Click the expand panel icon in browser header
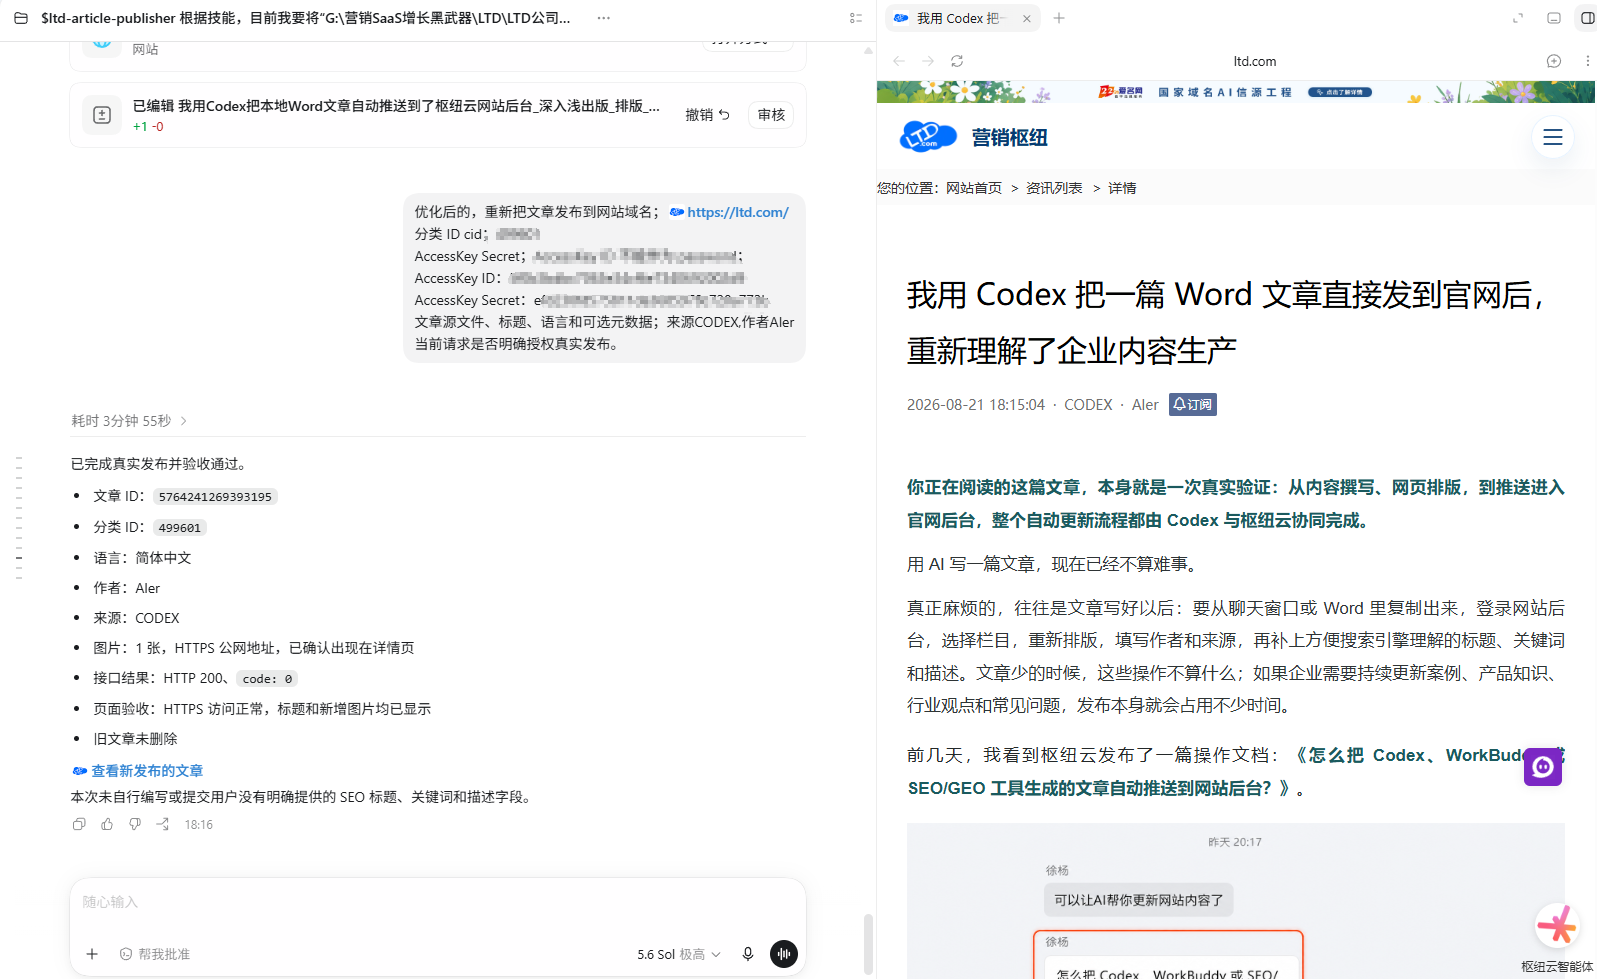The height and width of the screenshot is (979, 1597). 1518,18
